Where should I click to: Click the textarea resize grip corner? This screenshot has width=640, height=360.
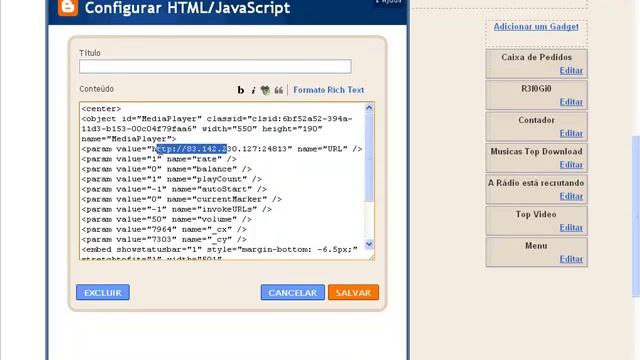pyautogui.click(x=371, y=257)
